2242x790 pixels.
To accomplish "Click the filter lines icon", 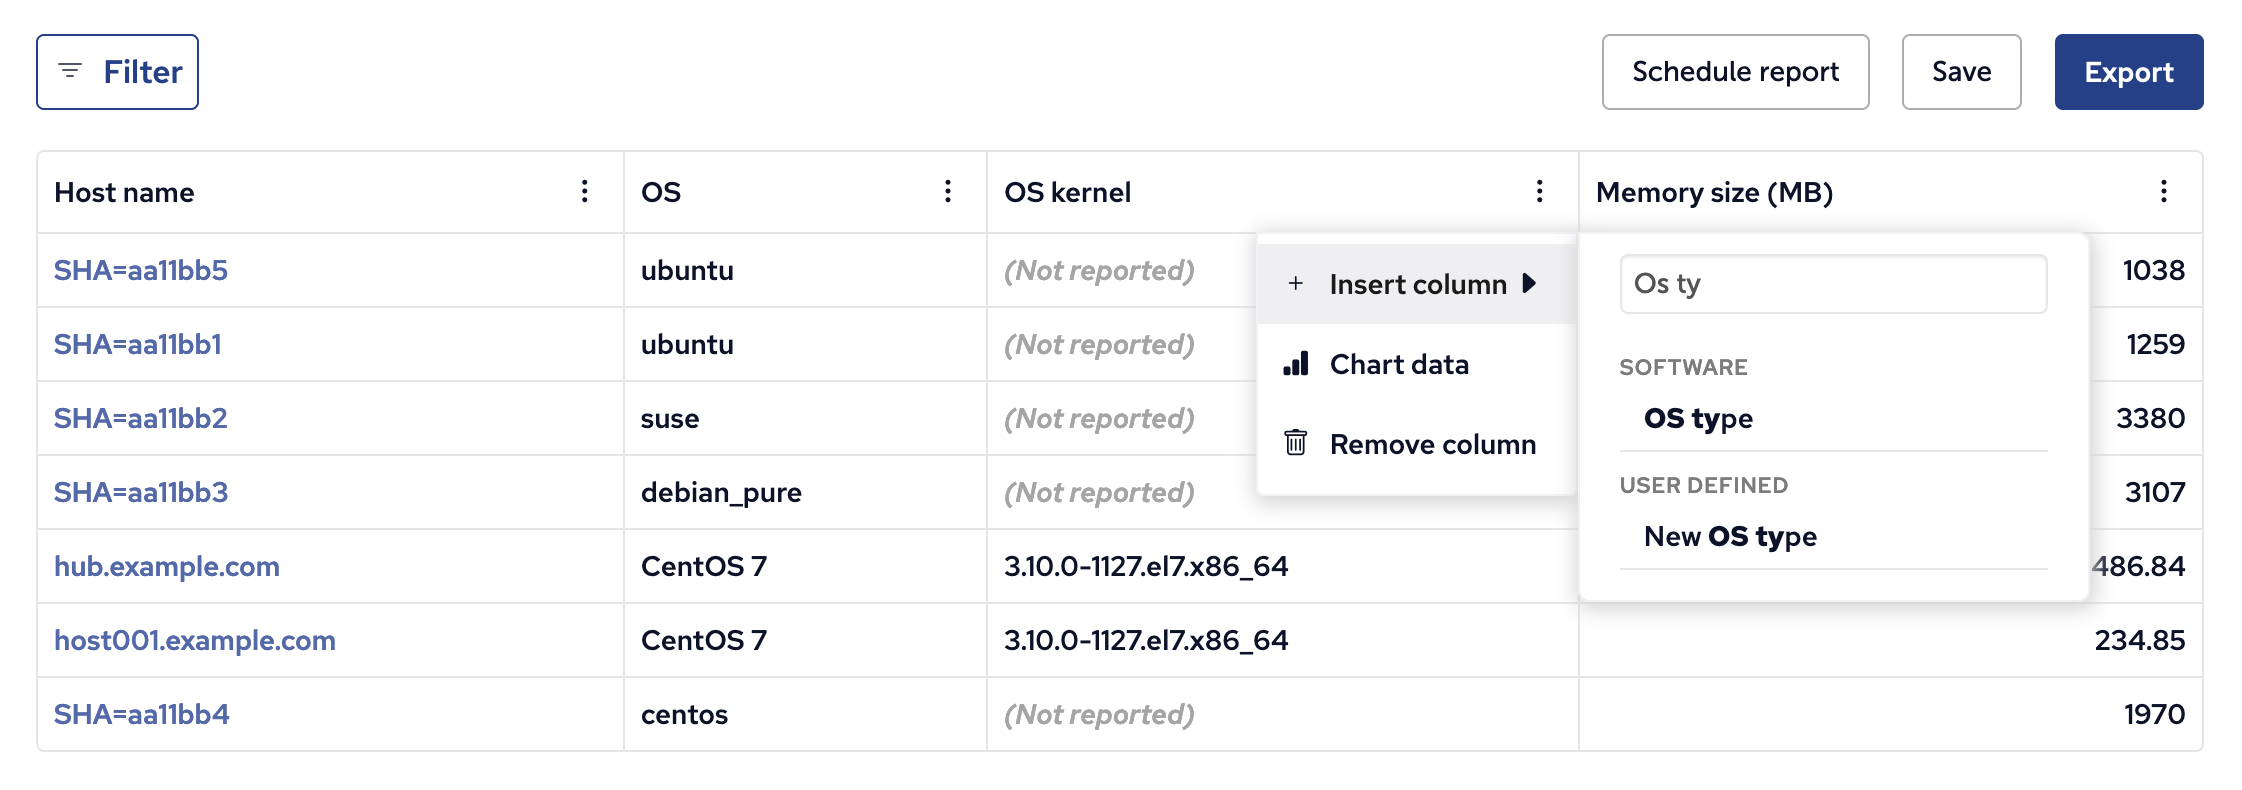I will [70, 71].
